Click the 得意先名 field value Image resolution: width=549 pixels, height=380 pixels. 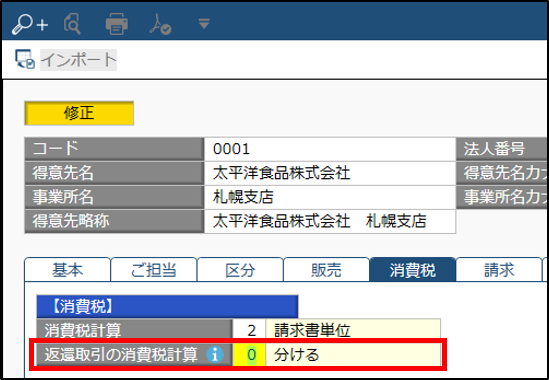coord(330,173)
